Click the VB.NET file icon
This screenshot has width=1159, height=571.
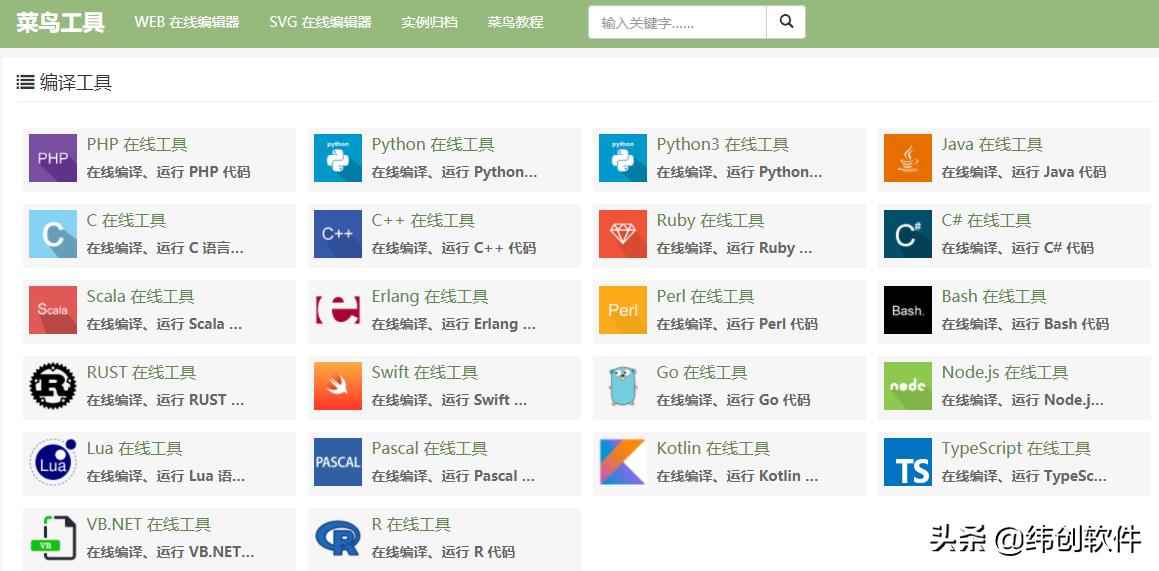coord(52,538)
